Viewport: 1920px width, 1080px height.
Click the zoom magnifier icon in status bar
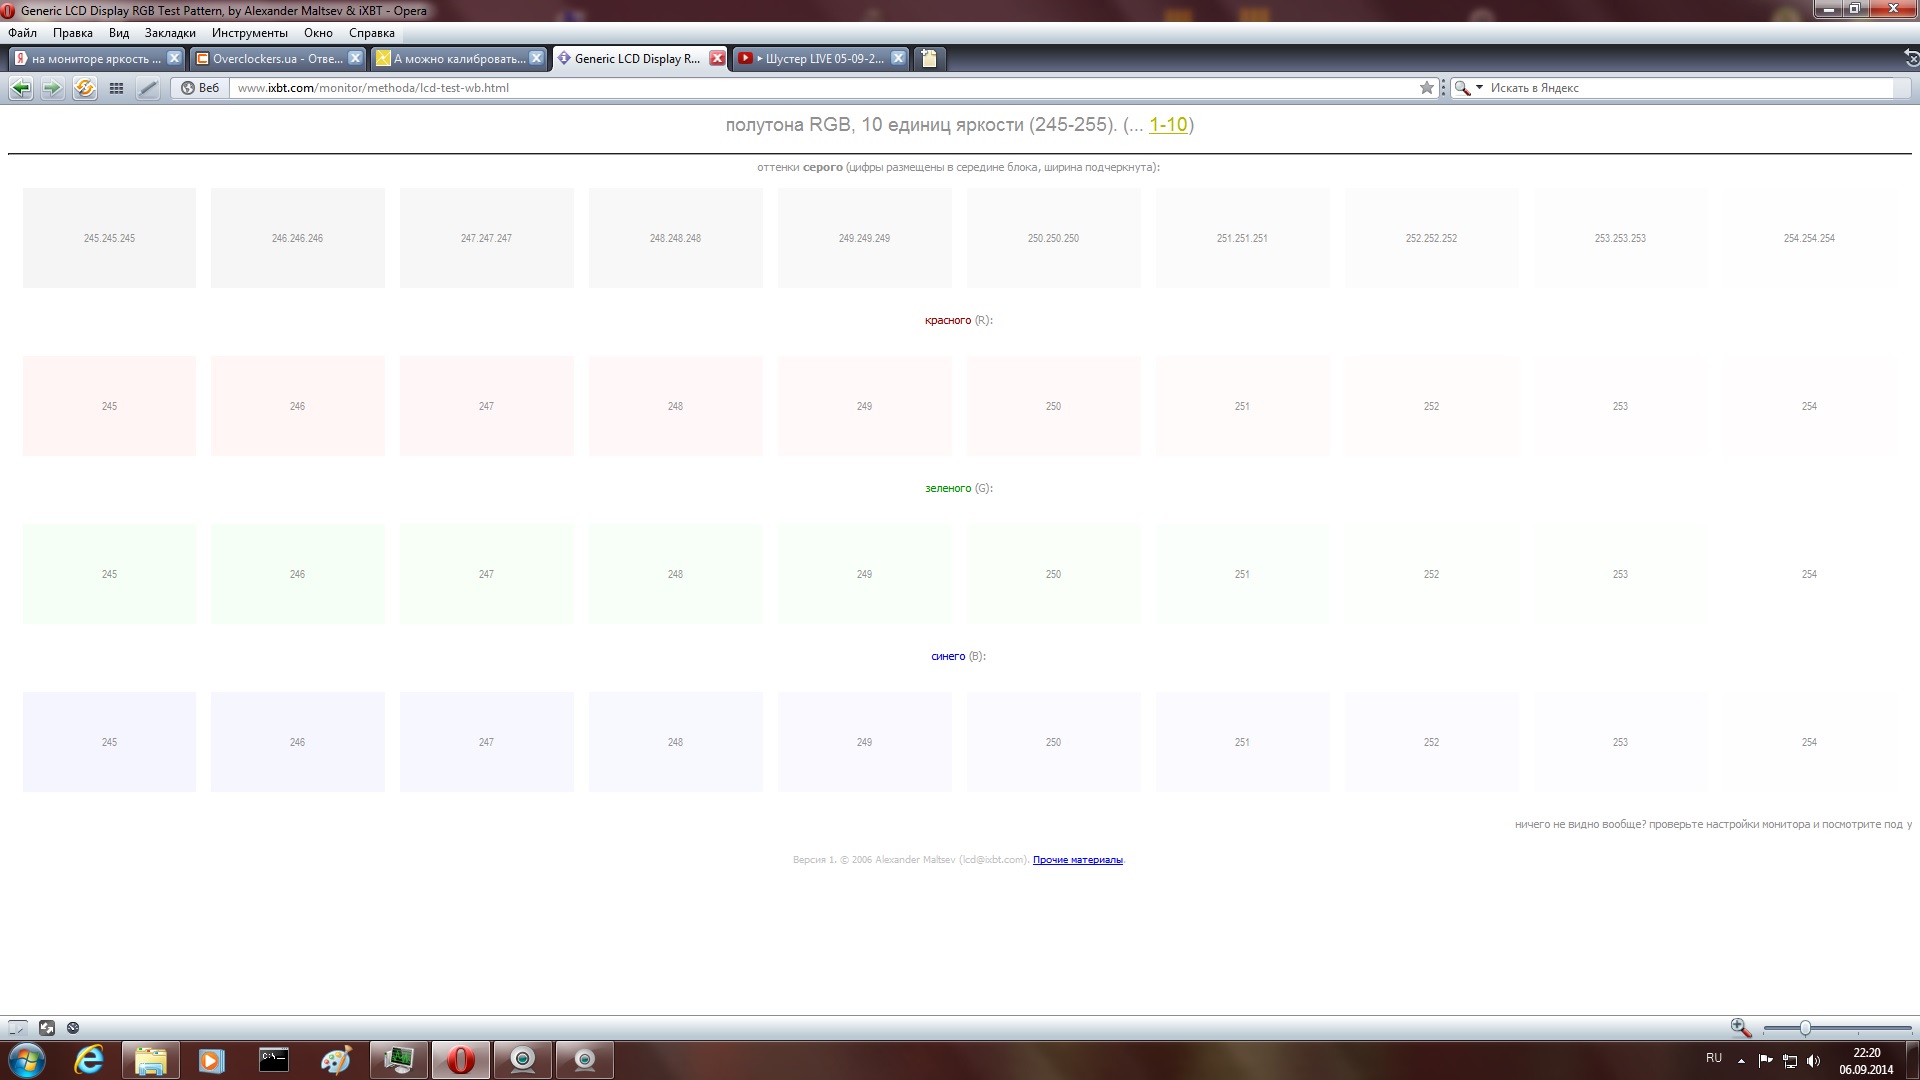[1740, 1028]
